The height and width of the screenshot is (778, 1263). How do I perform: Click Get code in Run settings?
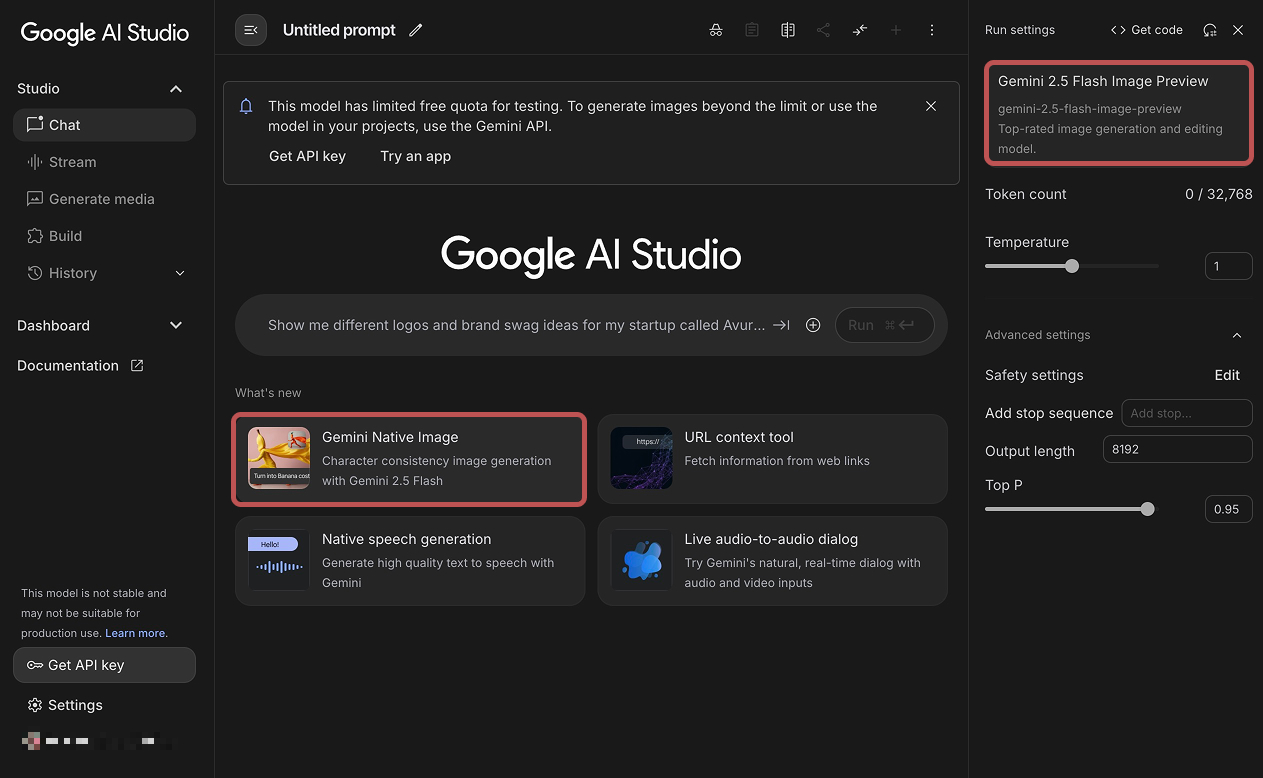(x=1146, y=30)
